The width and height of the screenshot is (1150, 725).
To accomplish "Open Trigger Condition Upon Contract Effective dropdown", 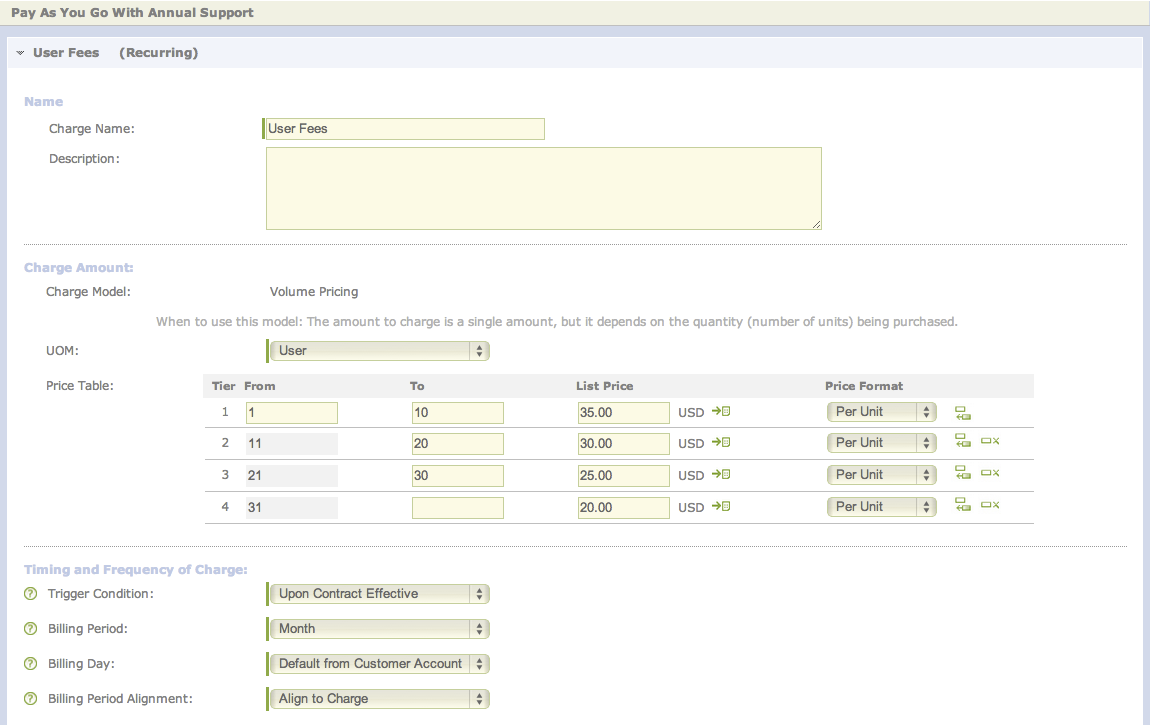I will click(x=379, y=594).
